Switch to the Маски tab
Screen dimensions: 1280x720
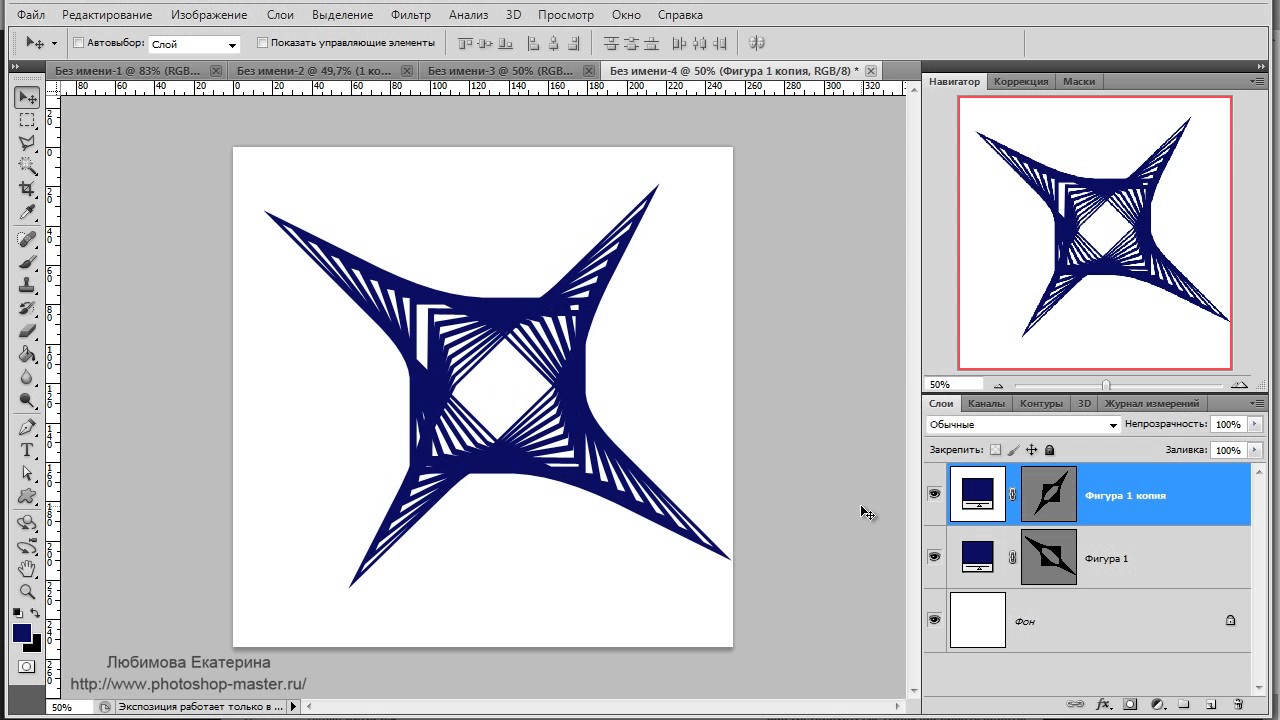(1079, 81)
